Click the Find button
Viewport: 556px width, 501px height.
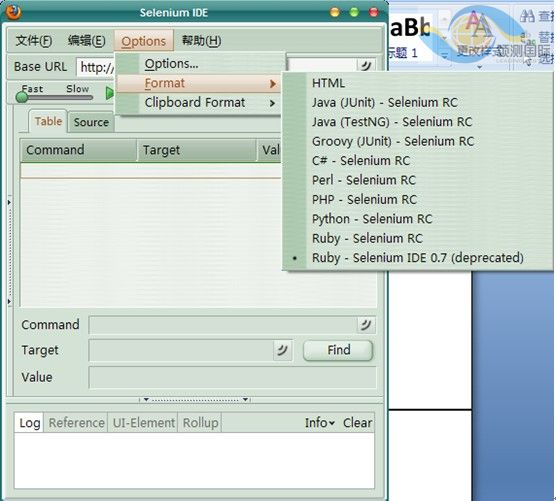(338, 350)
